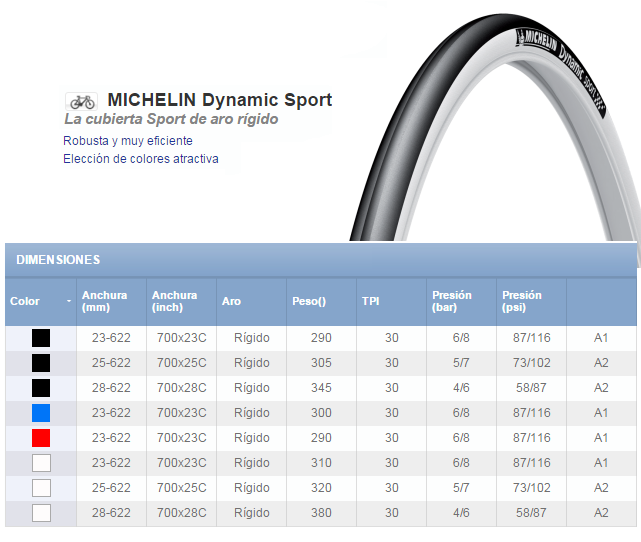The height and width of the screenshot is (542, 641).
Task: Click the road bicycle icon beside the title
Action: (x=81, y=101)
